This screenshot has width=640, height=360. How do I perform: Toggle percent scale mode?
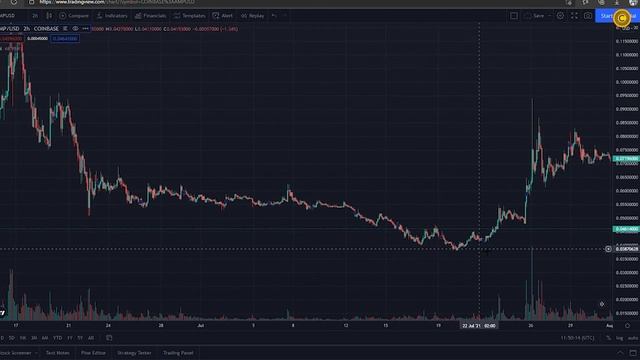click(x=609, y=338)
